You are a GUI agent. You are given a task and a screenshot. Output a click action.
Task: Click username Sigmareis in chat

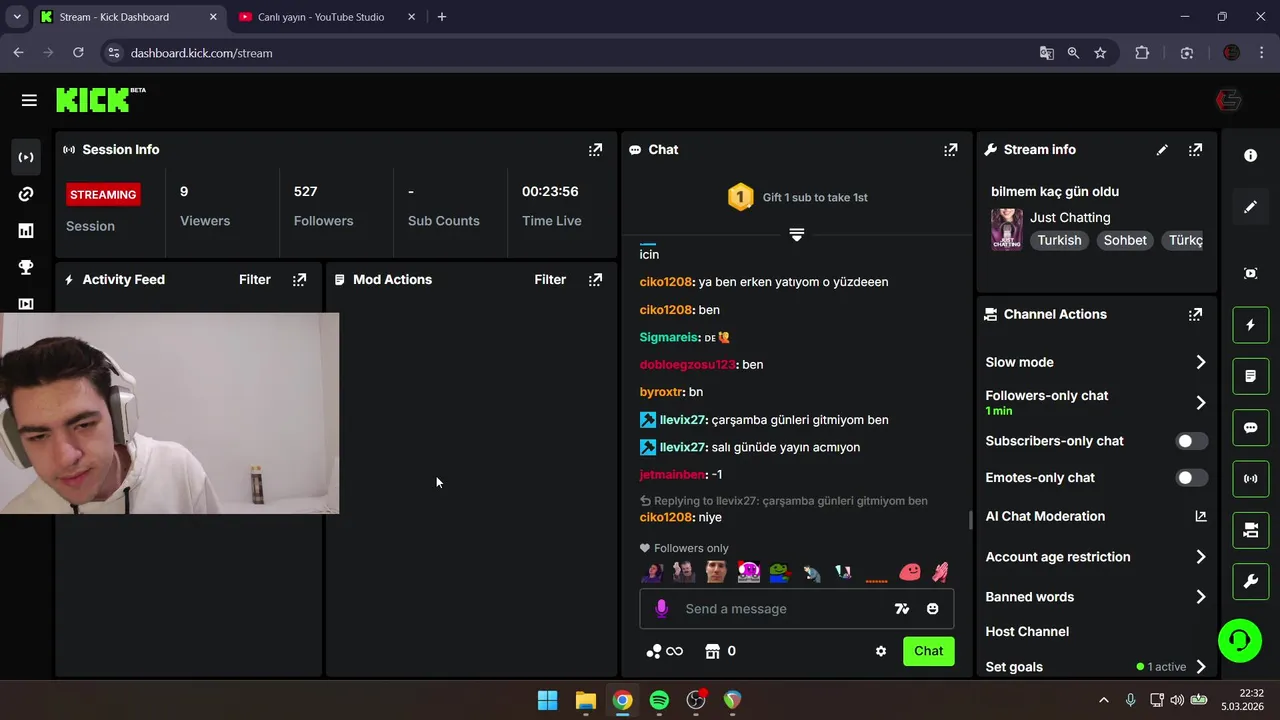pos(669,338)
